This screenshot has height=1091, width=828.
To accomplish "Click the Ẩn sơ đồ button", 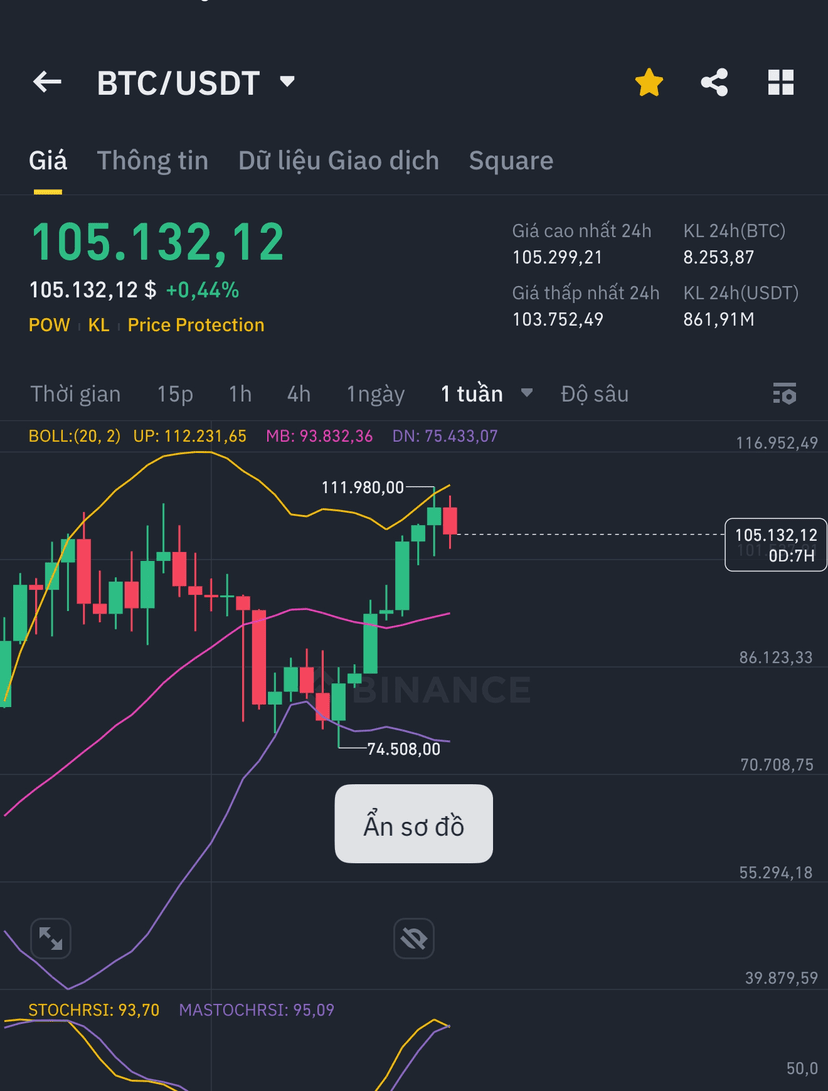I will tap(414, 824).
